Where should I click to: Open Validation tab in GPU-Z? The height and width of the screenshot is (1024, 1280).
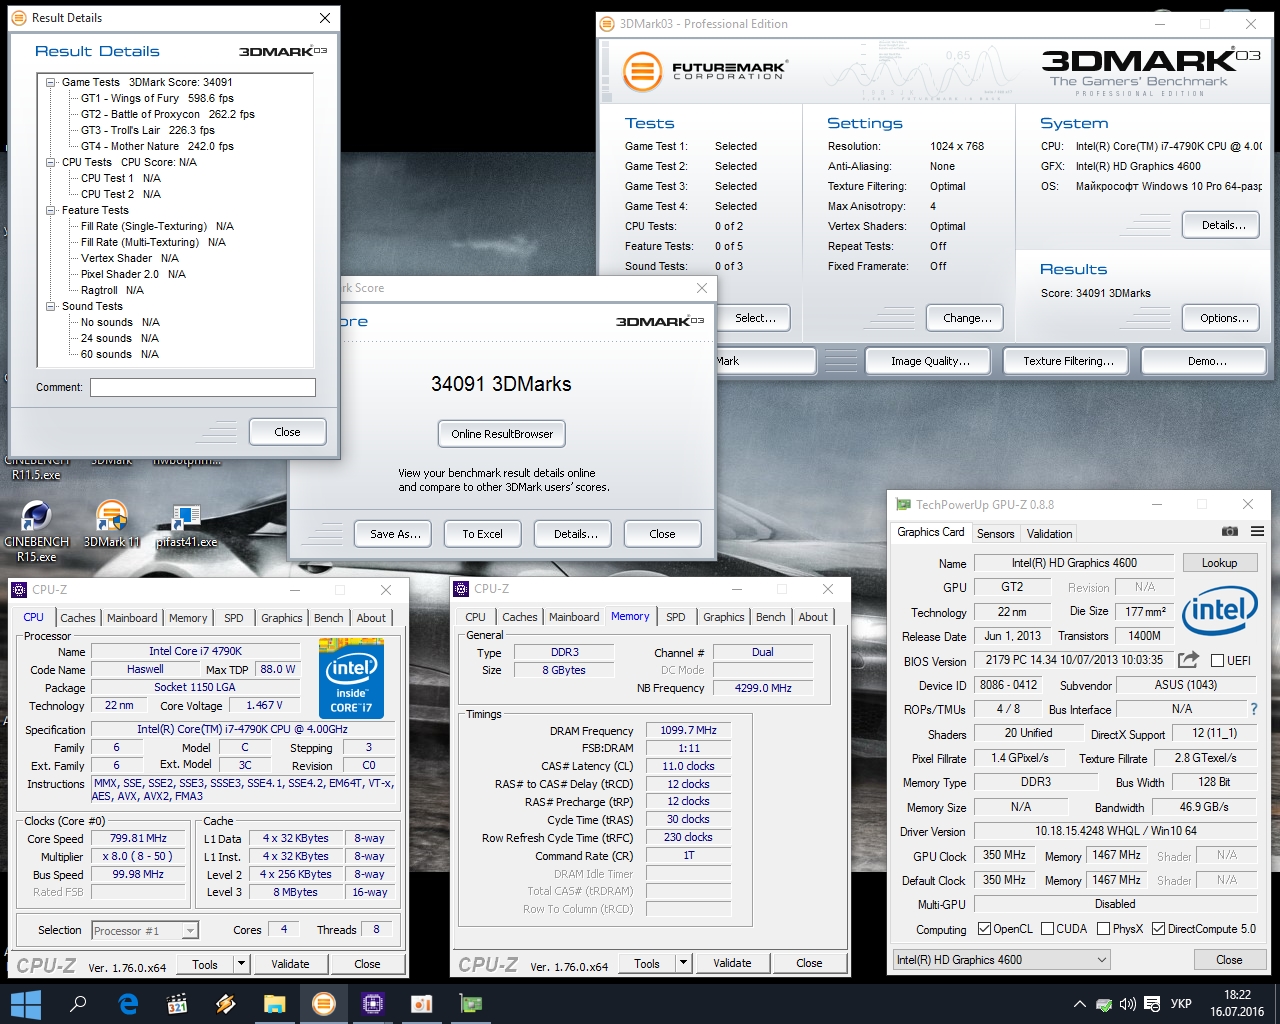(x=1049, y=534)
